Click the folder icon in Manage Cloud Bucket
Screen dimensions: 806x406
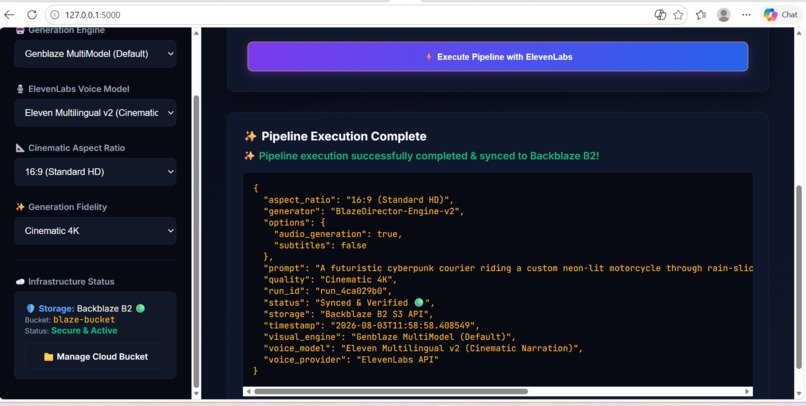48,357
